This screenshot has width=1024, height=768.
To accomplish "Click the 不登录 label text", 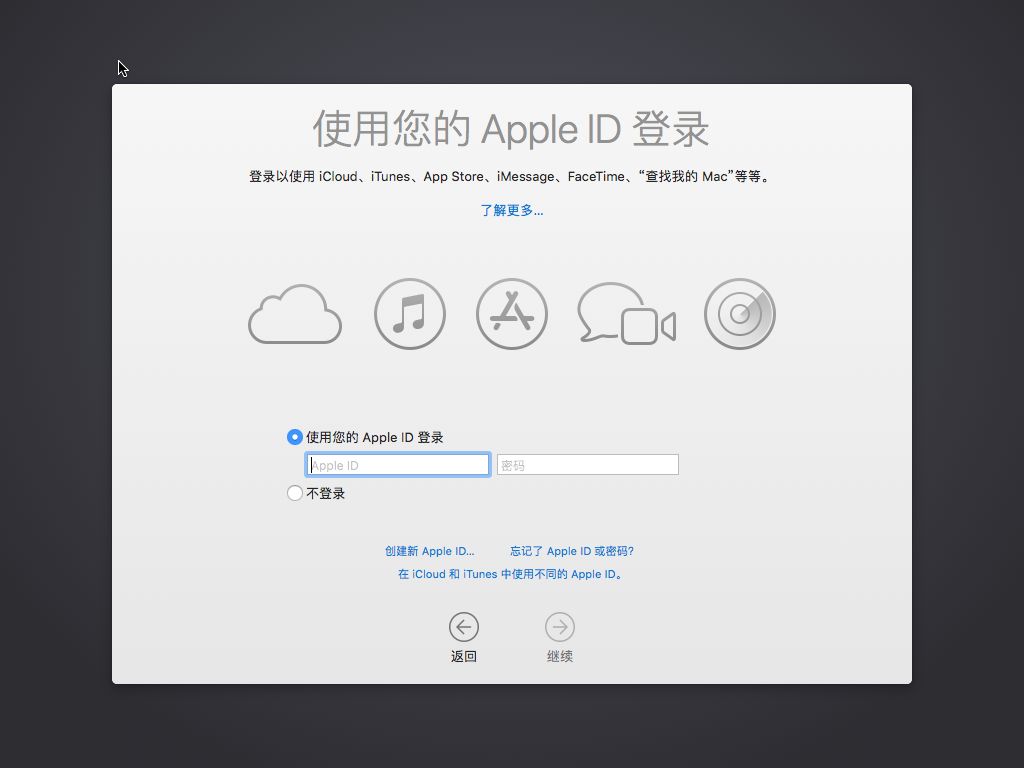I will [325, 492].
